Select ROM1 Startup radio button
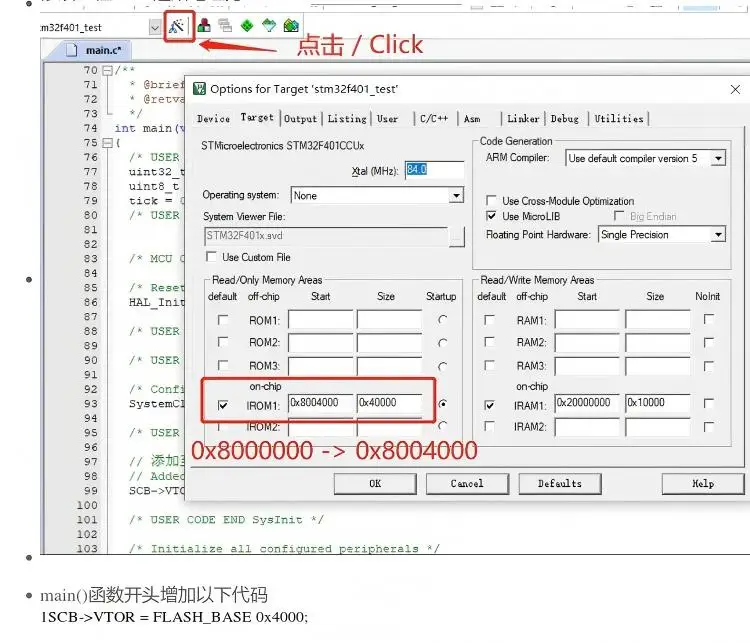Screen dimensions: 750x643 (442, 320)
